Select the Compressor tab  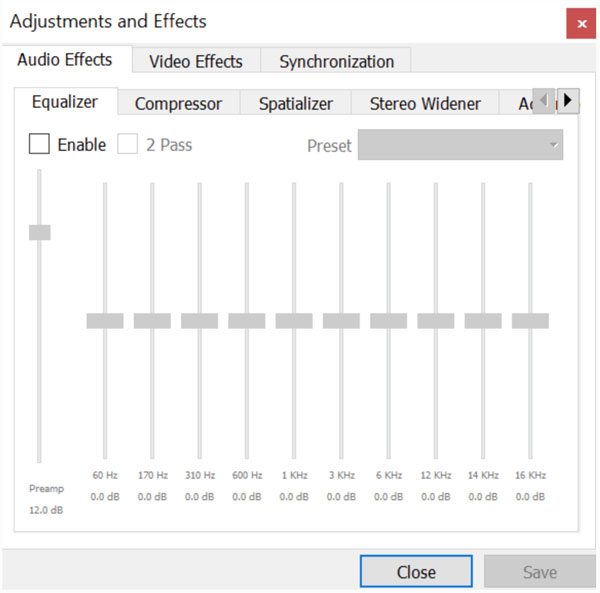point(178,103)
